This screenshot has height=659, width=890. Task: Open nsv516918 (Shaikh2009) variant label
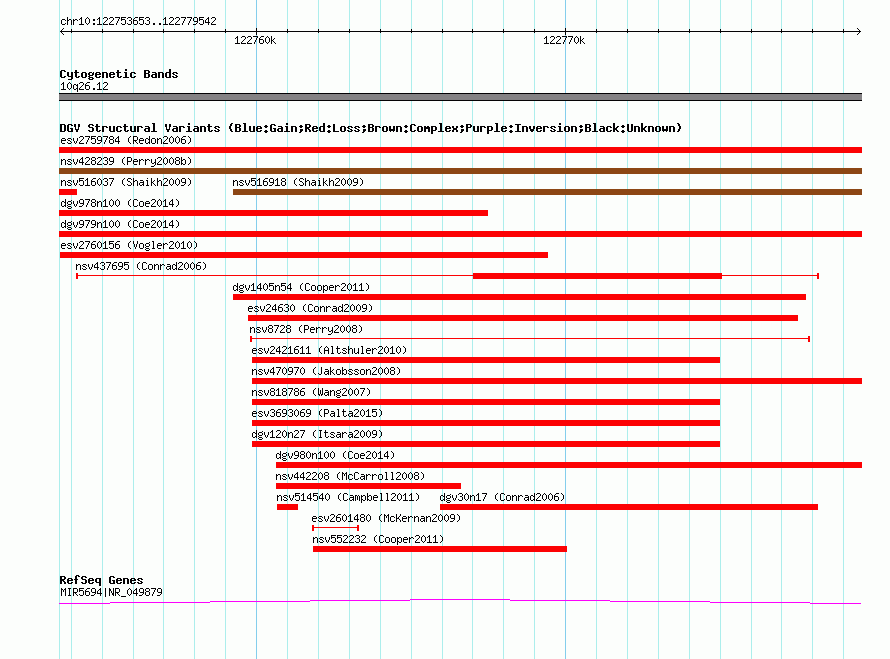[x=298, y=182]
